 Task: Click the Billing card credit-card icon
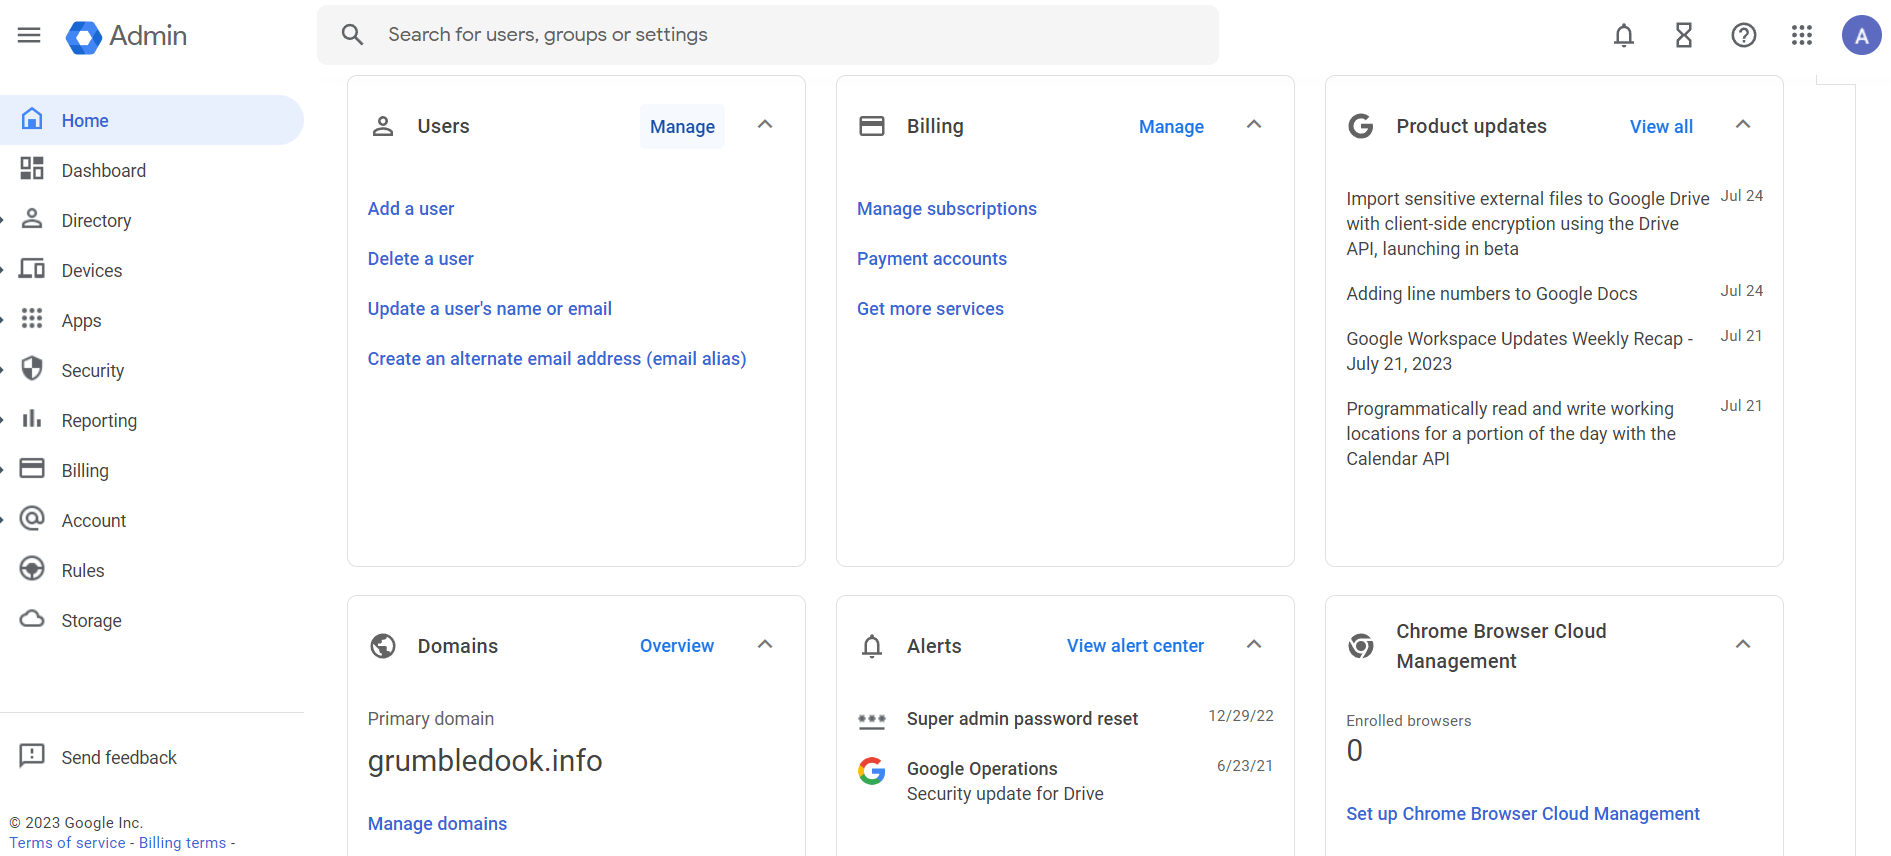point(872,126)
